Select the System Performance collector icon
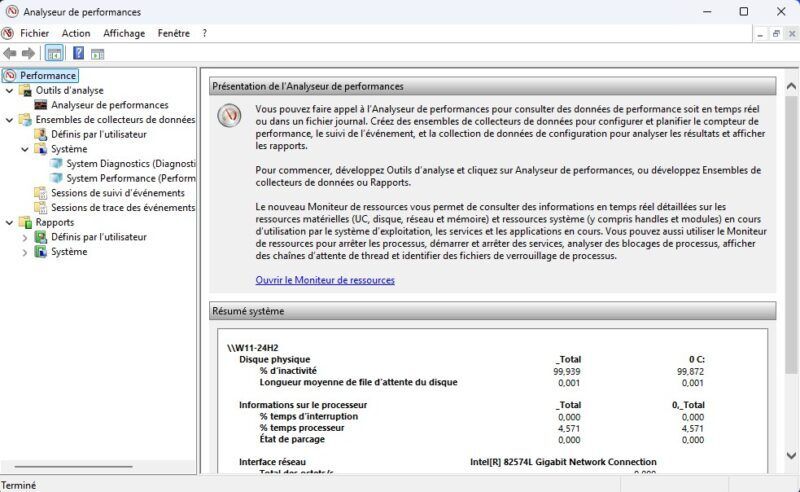The width and height of the screenshot is (800, 492). 56,179
